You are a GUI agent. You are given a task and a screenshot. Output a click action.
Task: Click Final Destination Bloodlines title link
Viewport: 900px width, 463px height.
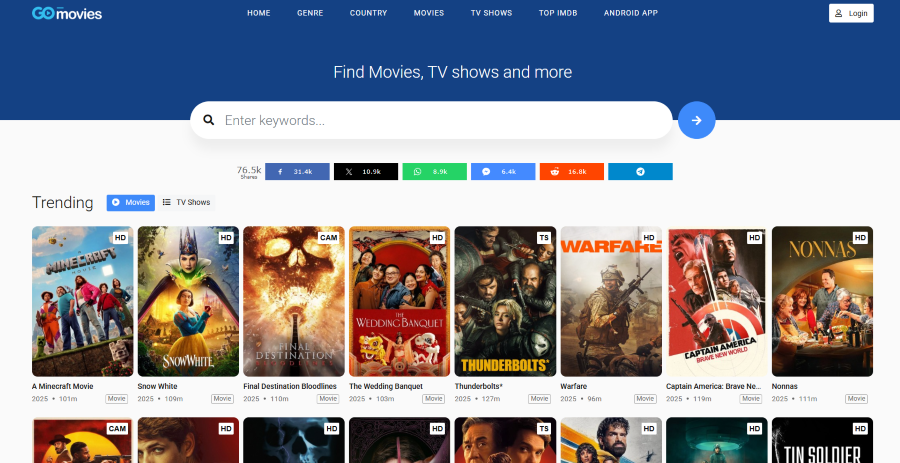pyautogui.click(x=290, y=386)
